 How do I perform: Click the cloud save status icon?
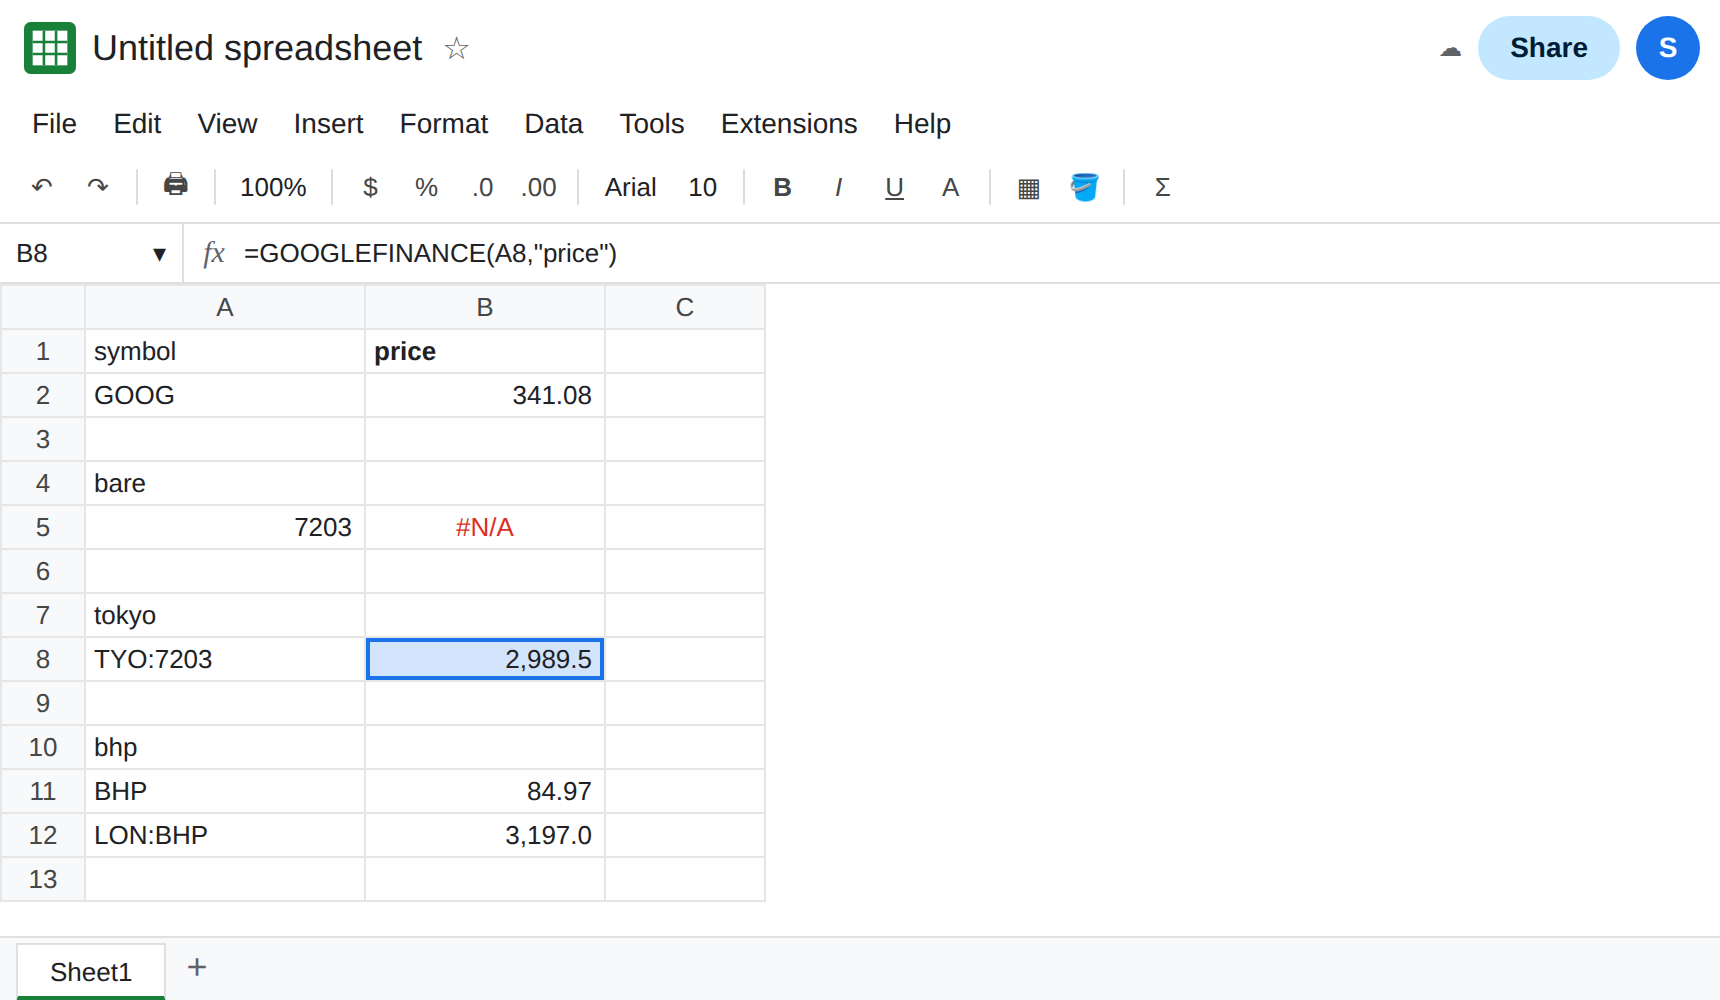point(1451,50)
